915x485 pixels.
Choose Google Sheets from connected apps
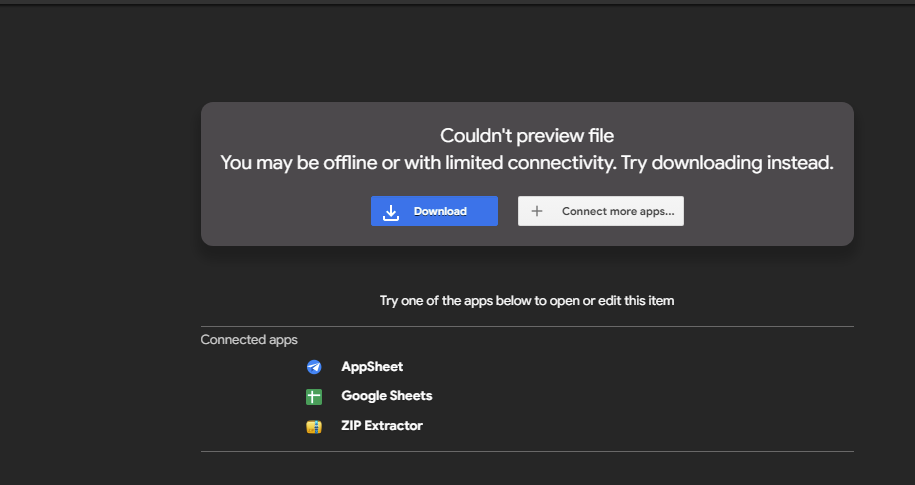[x=386, y=396]
